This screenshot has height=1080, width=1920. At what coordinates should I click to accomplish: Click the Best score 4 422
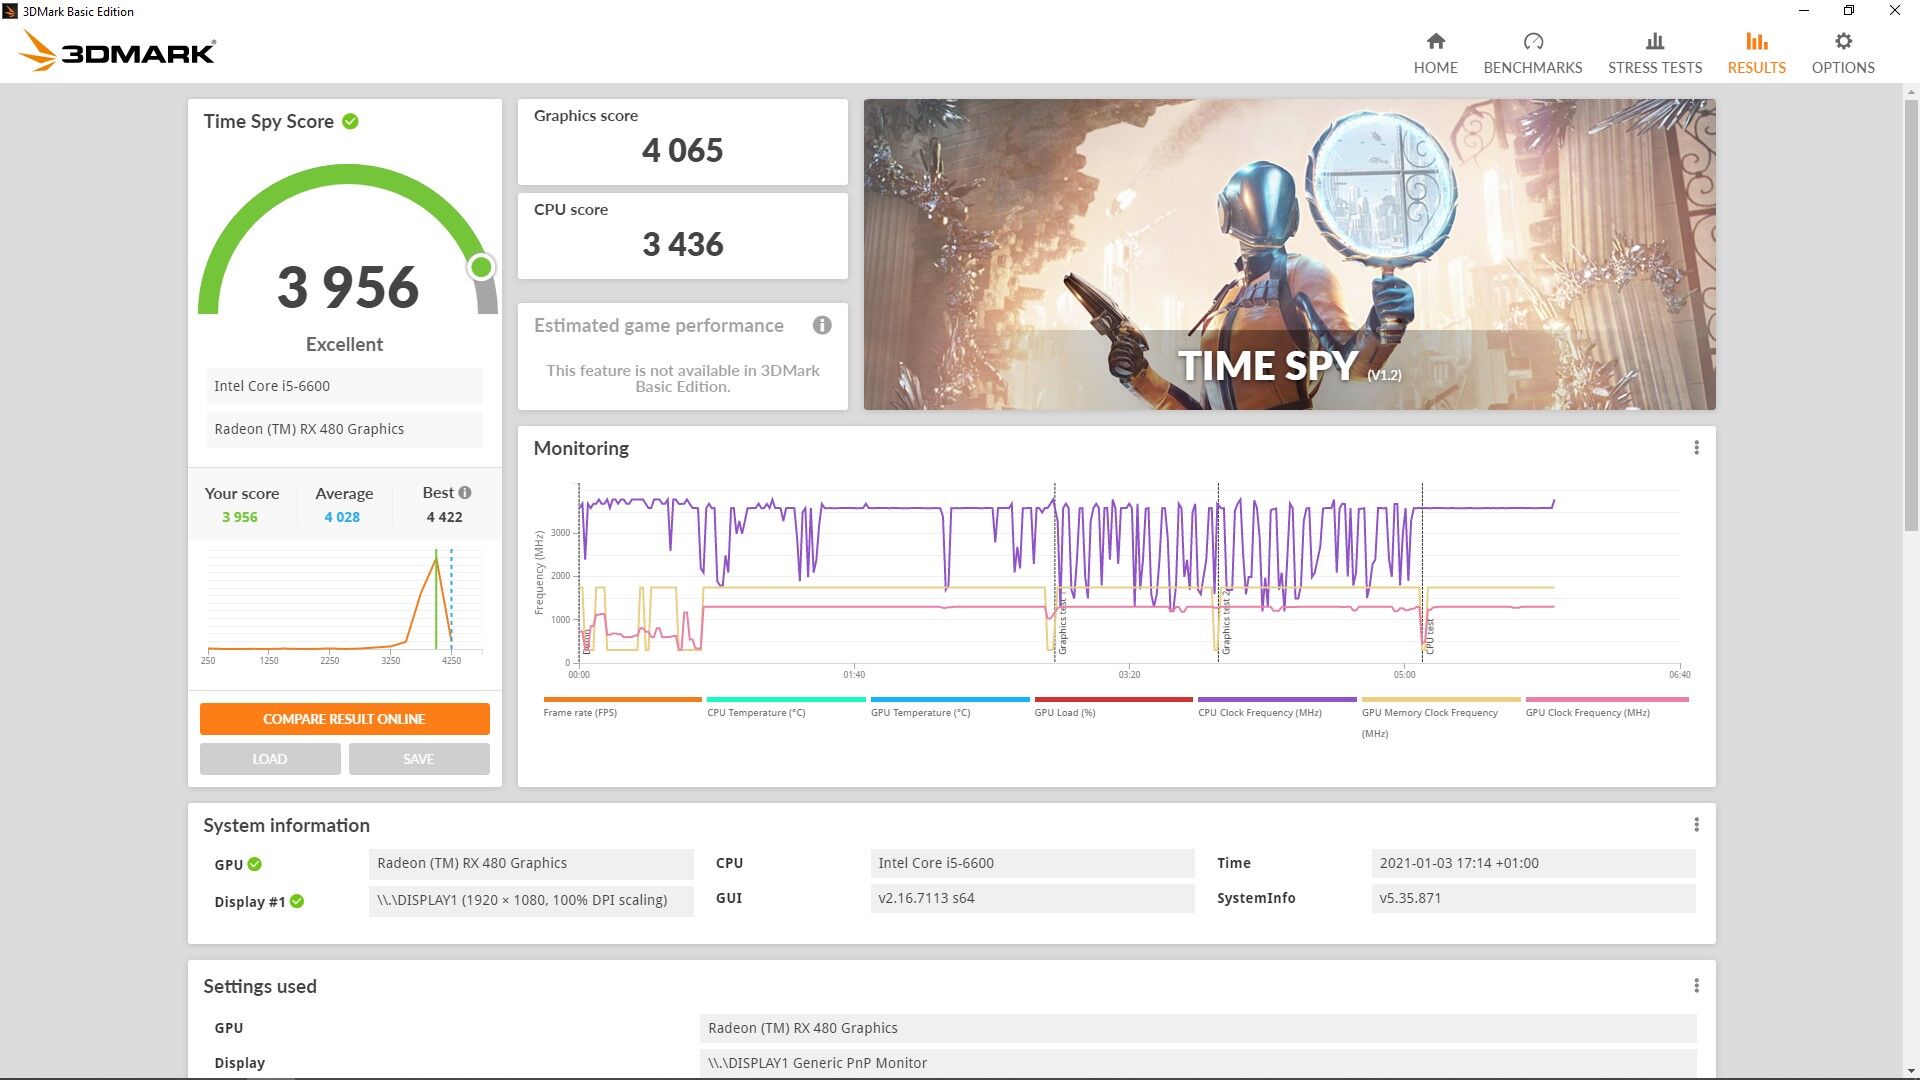click(x=444, y=517)
